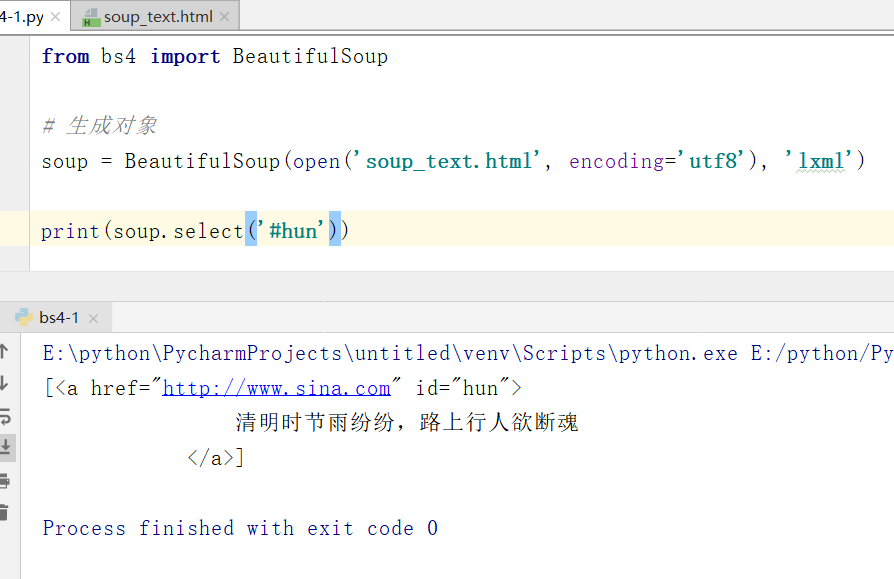Close the 4-1.py editor tab
Viewport: 894px width, 579px height.
pos(55,17)
